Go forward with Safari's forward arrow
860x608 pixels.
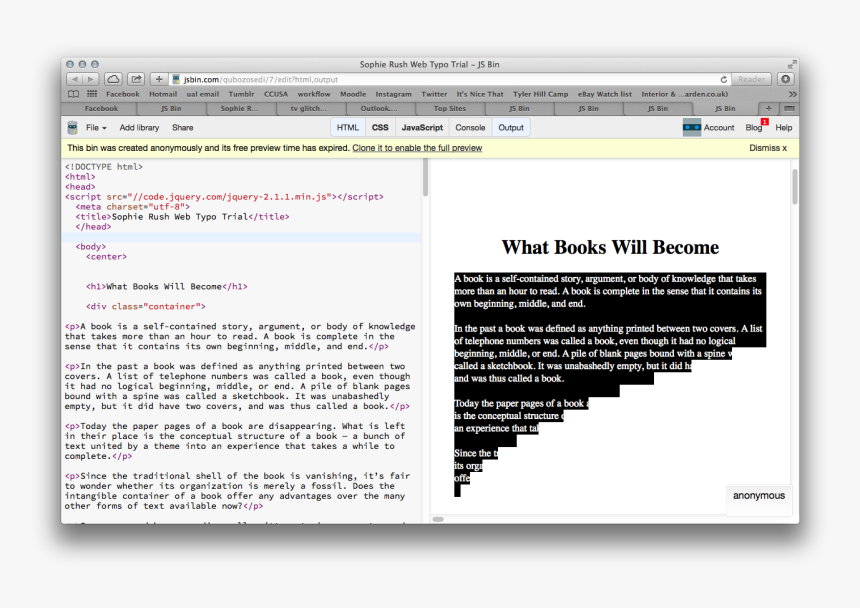coord(91,79)
